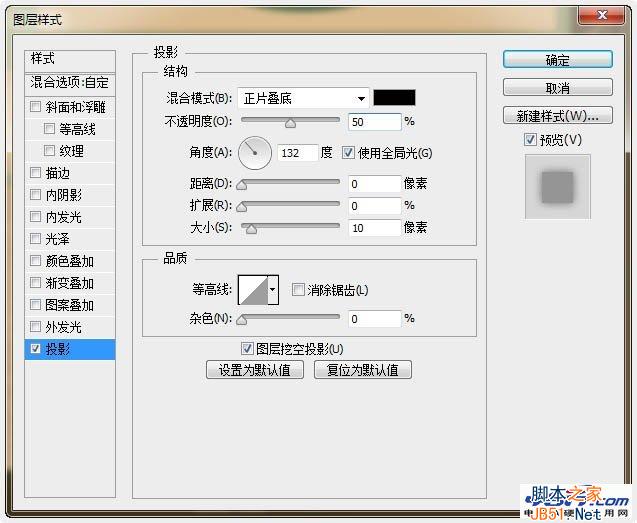
Task: Select the 样式 list header
Action: pos(70,60)
